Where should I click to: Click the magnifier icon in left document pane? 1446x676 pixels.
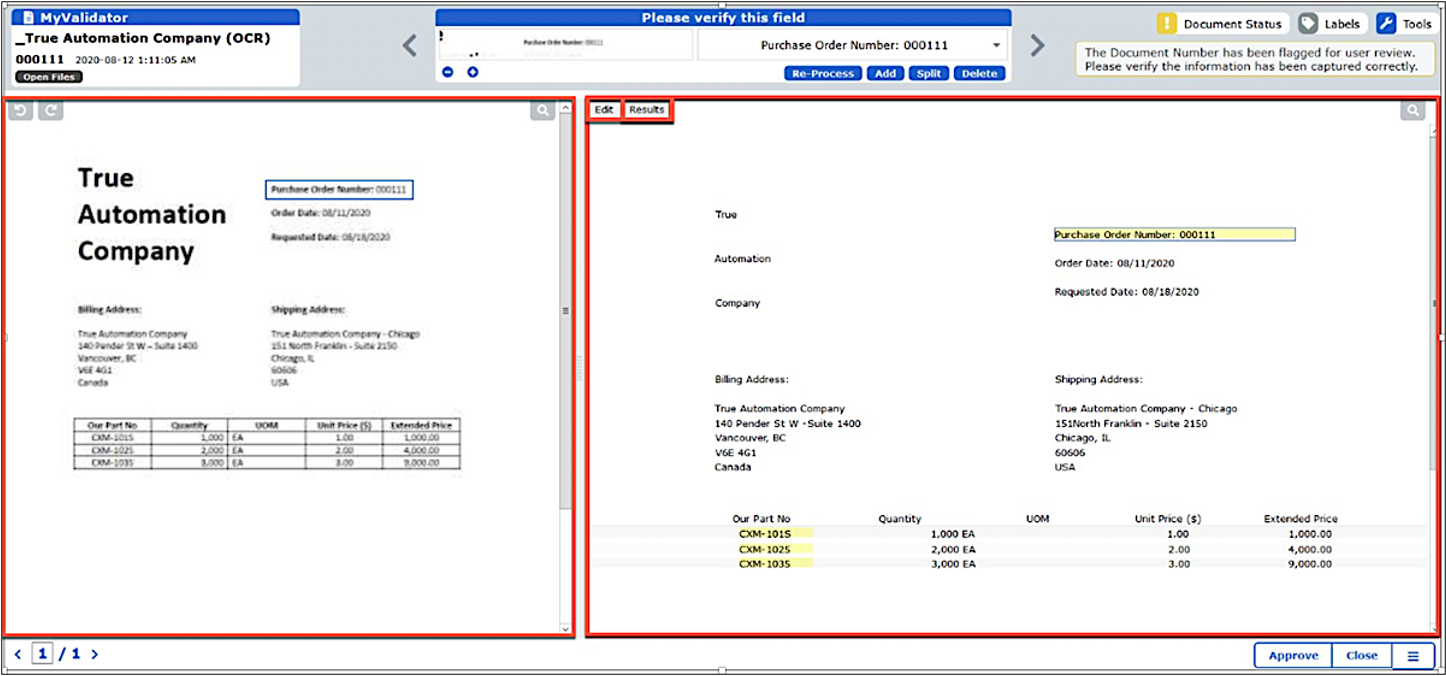[x=542, y=111]
